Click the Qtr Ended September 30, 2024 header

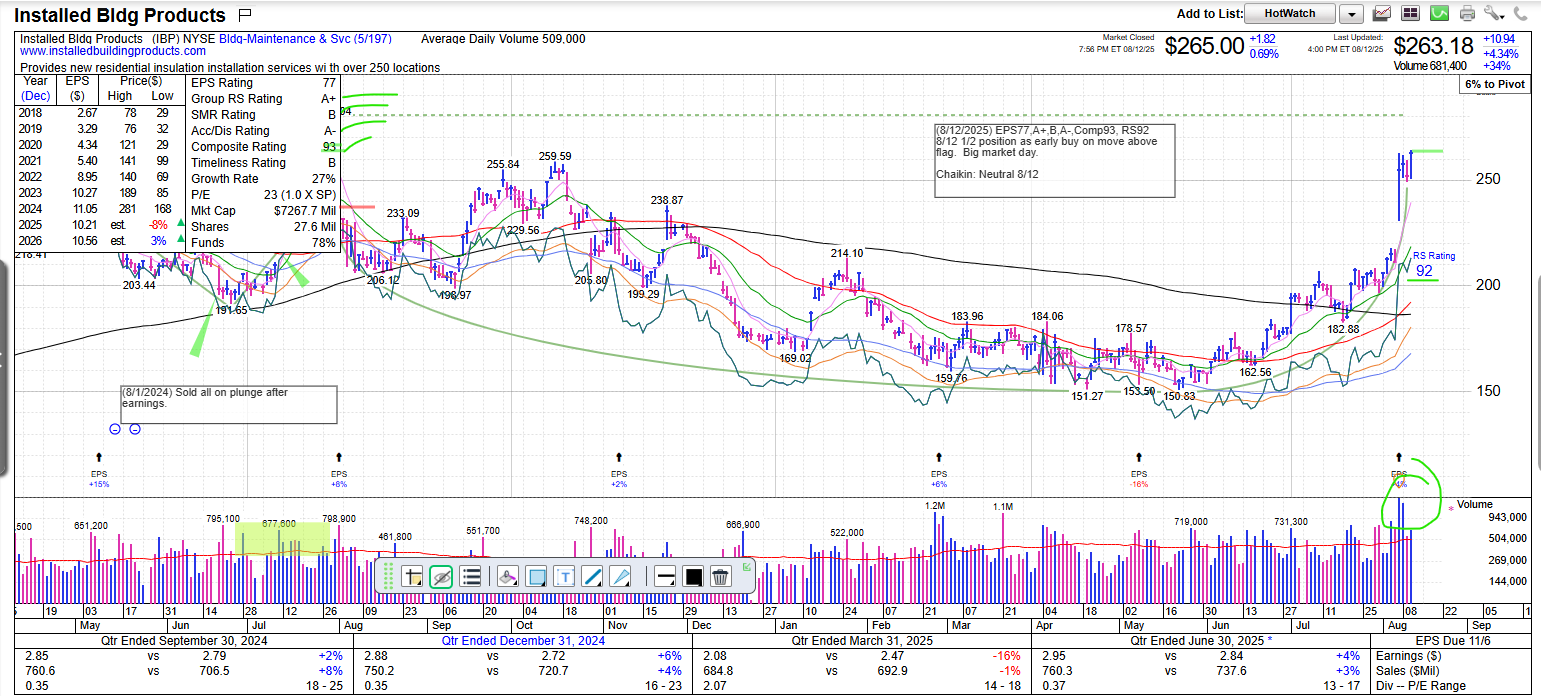click(x=182, y=641)
